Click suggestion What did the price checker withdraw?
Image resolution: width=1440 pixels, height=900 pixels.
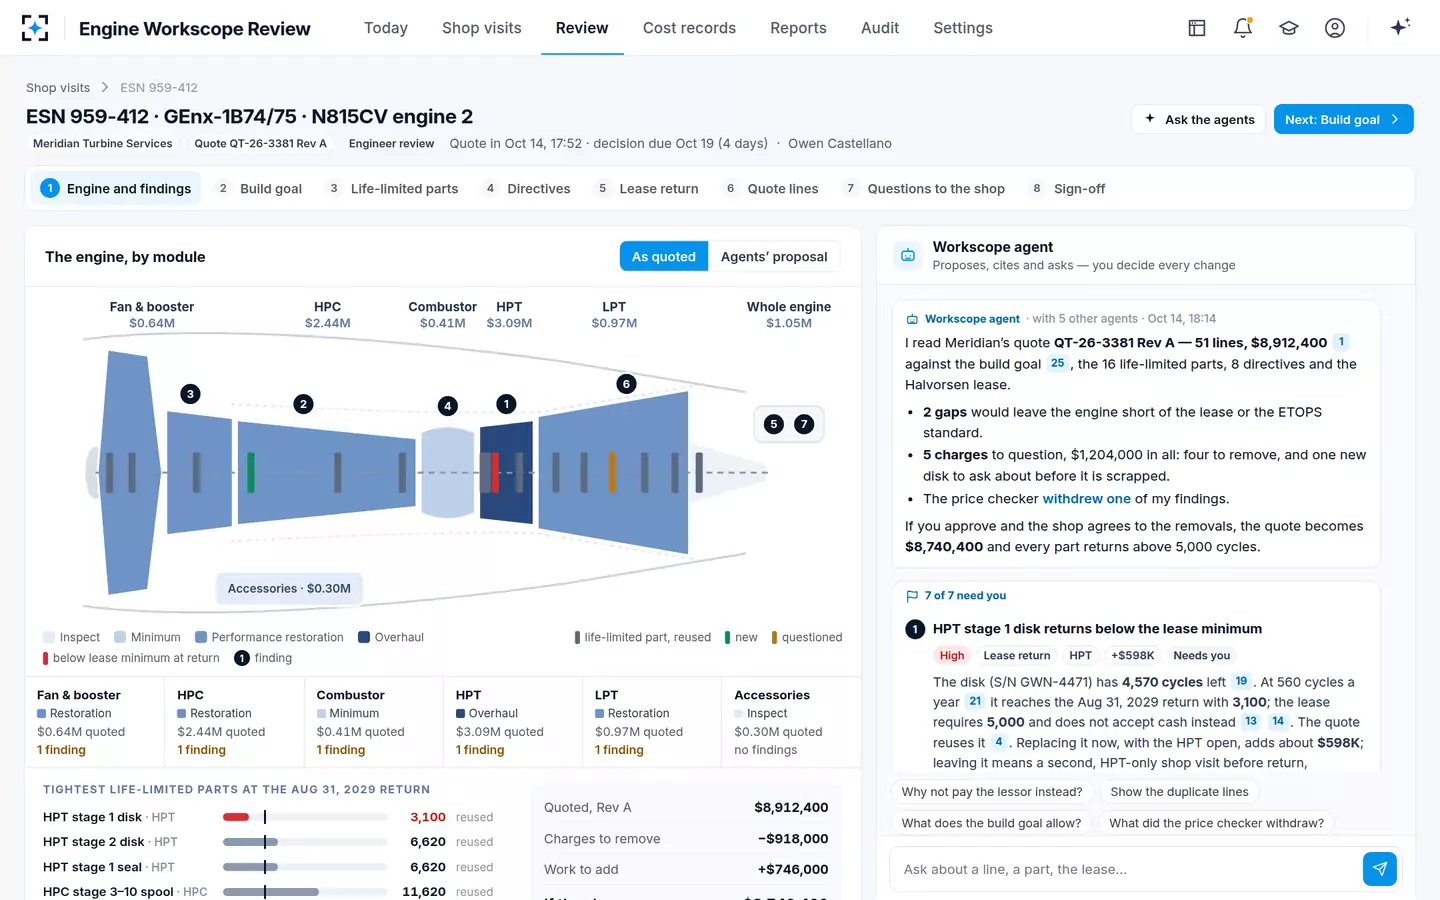pyautogui.click(x=1216, y=823)
